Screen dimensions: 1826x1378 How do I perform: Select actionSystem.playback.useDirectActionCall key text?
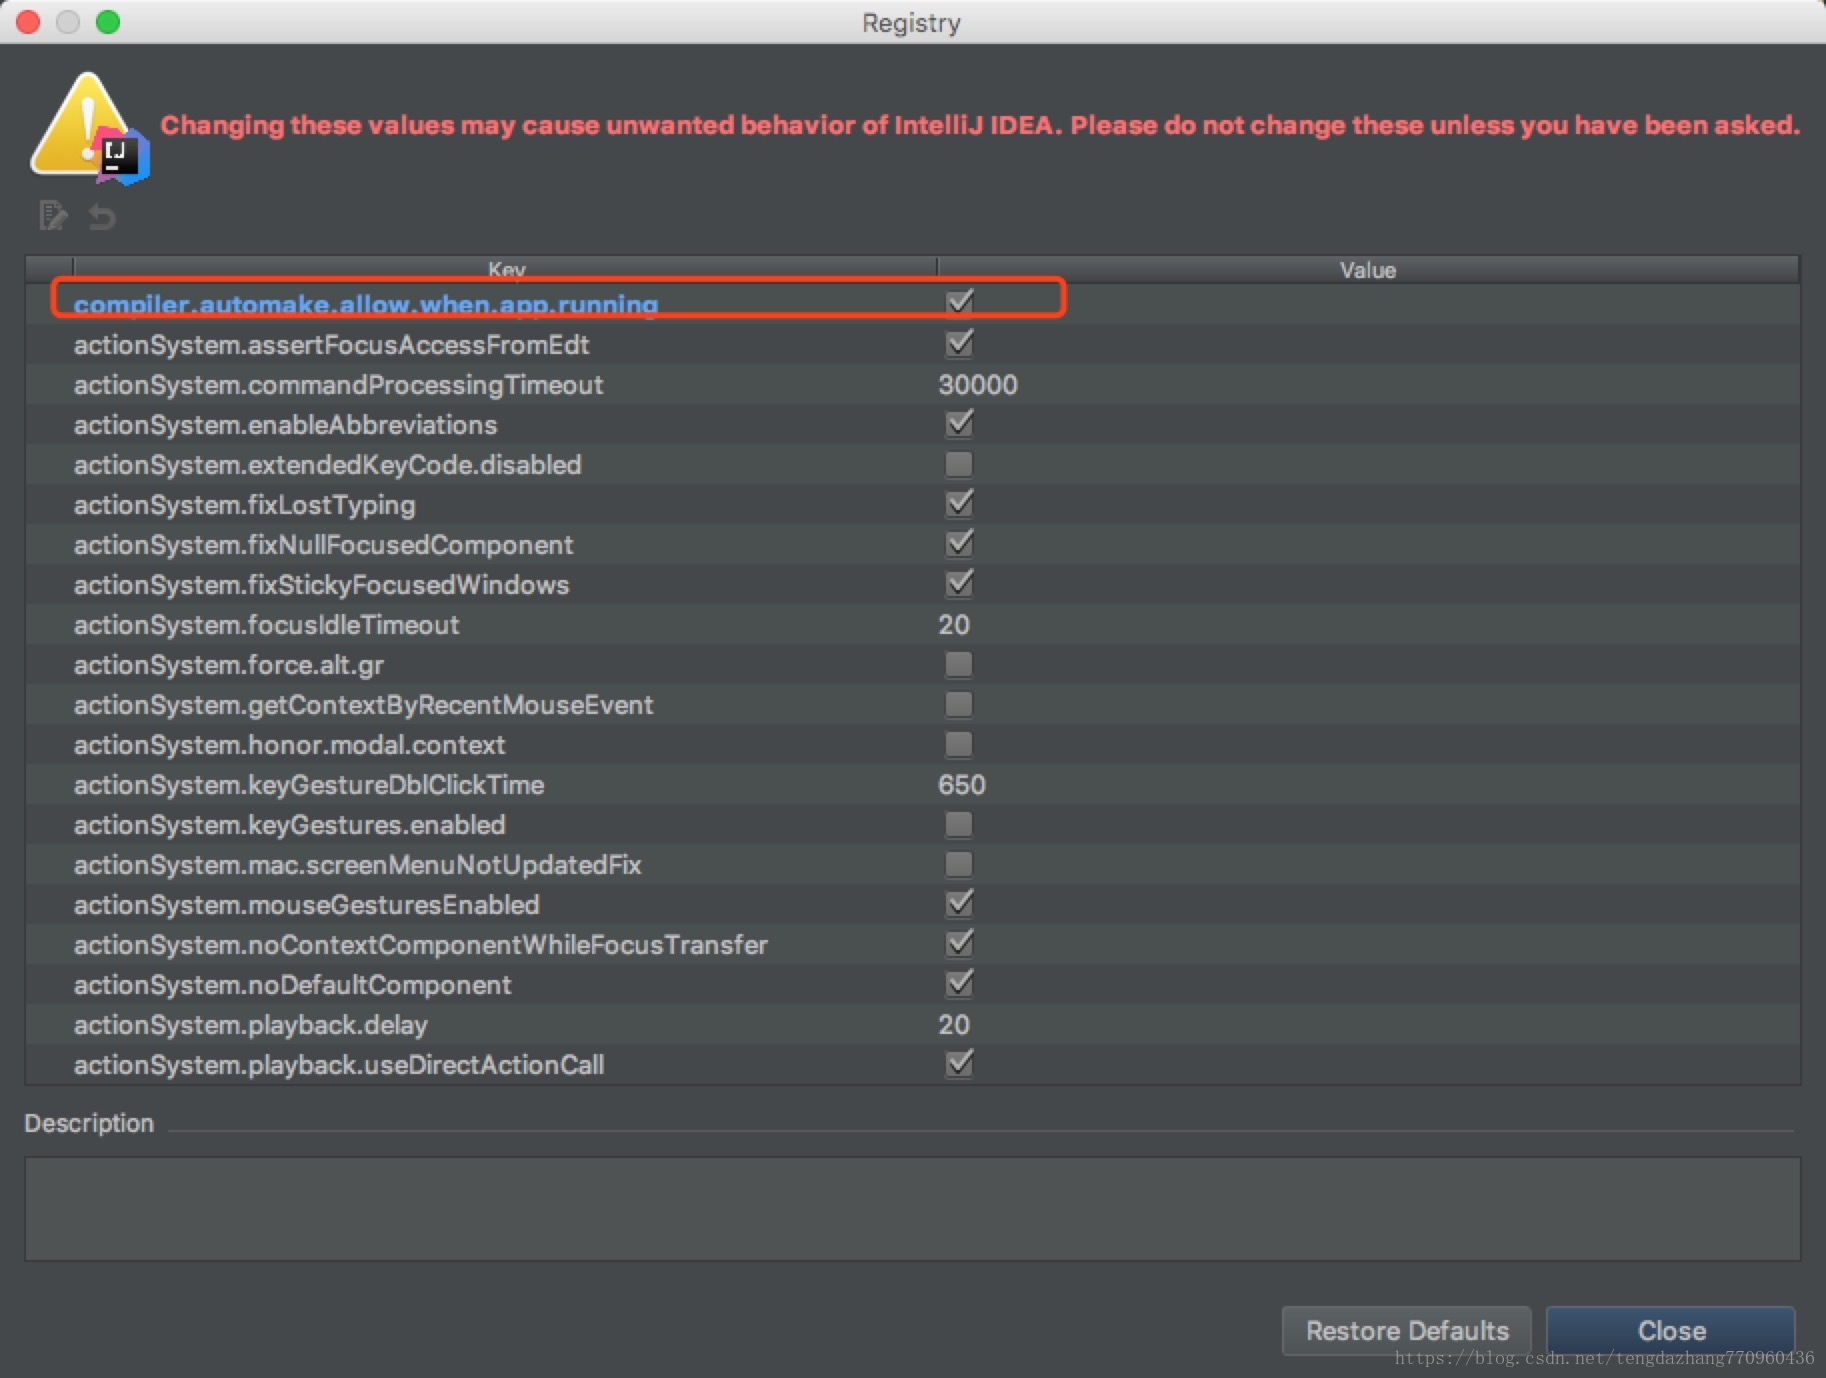coord(339,1065)
